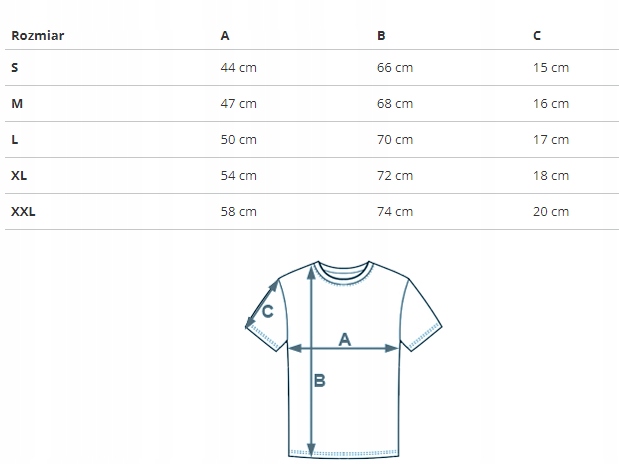
Task: Select the S size row label
Action: pyautogui.click(x=14, y=68)
